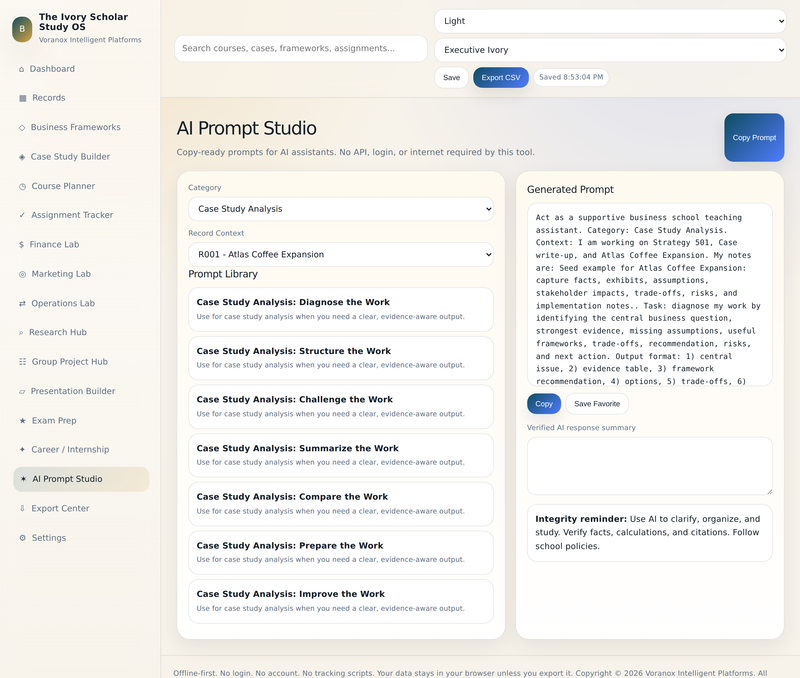Click the Case Study Builder icon
The image size is (800, 678).
(x=22, y=157)
